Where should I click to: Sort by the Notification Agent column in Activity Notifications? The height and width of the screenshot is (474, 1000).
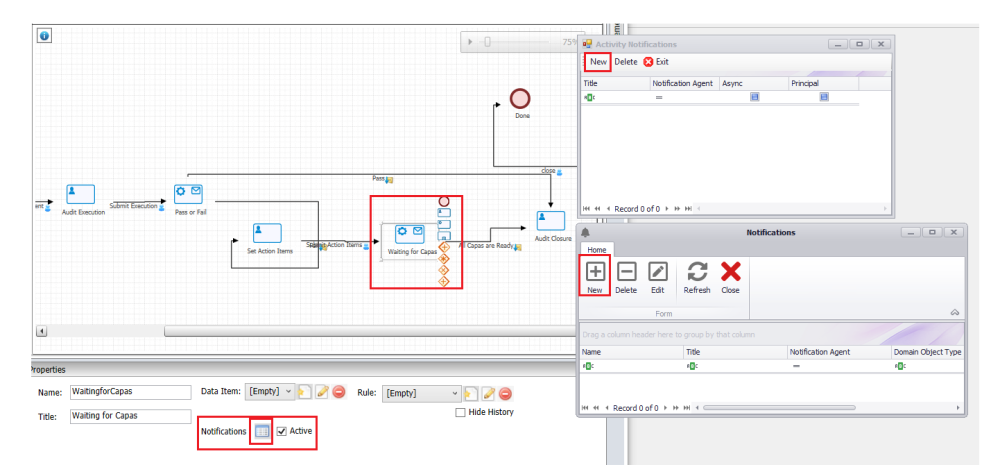click(x=684, y=84)
